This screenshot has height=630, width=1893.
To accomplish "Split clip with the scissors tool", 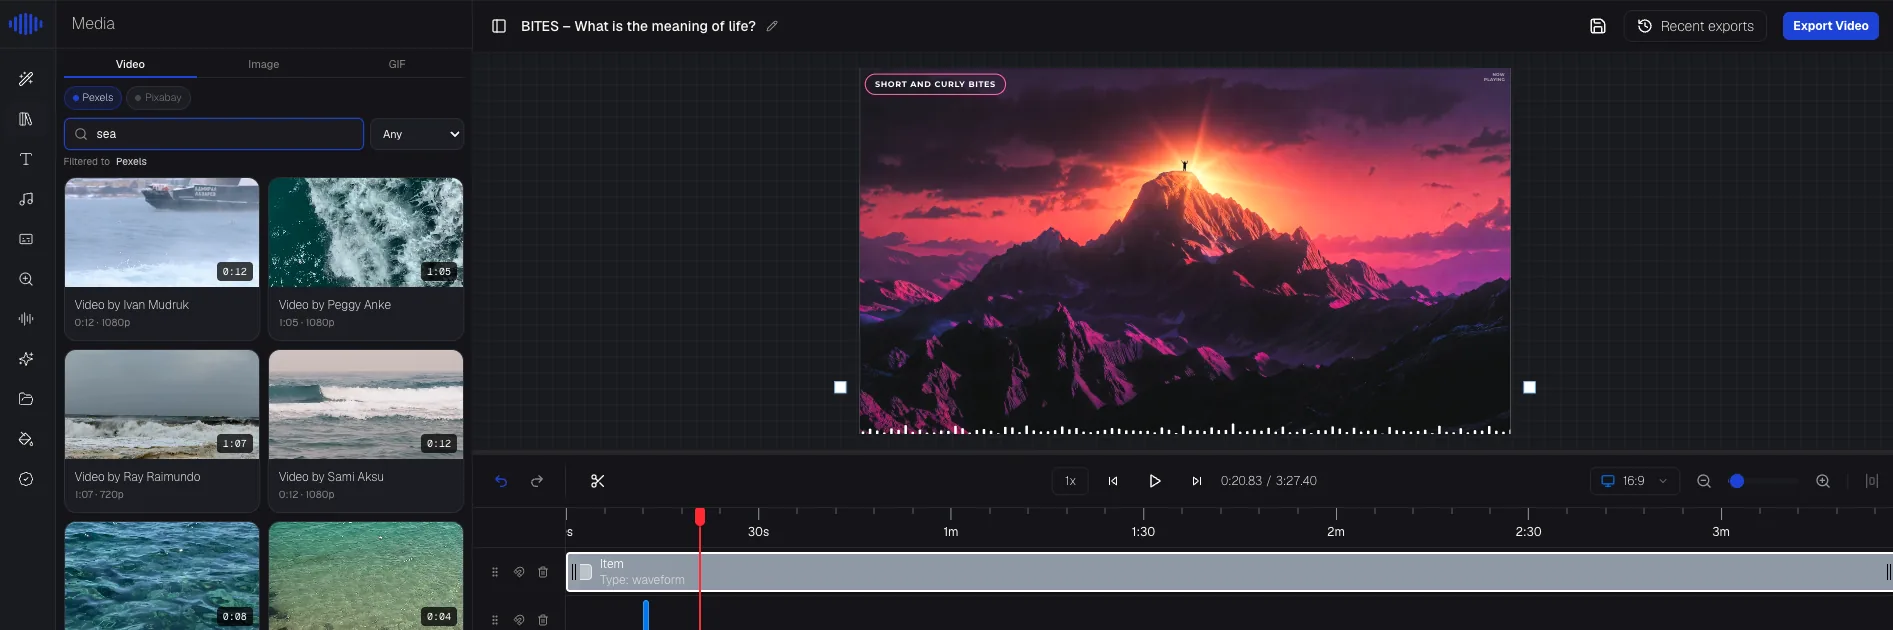I will point(598,481).
